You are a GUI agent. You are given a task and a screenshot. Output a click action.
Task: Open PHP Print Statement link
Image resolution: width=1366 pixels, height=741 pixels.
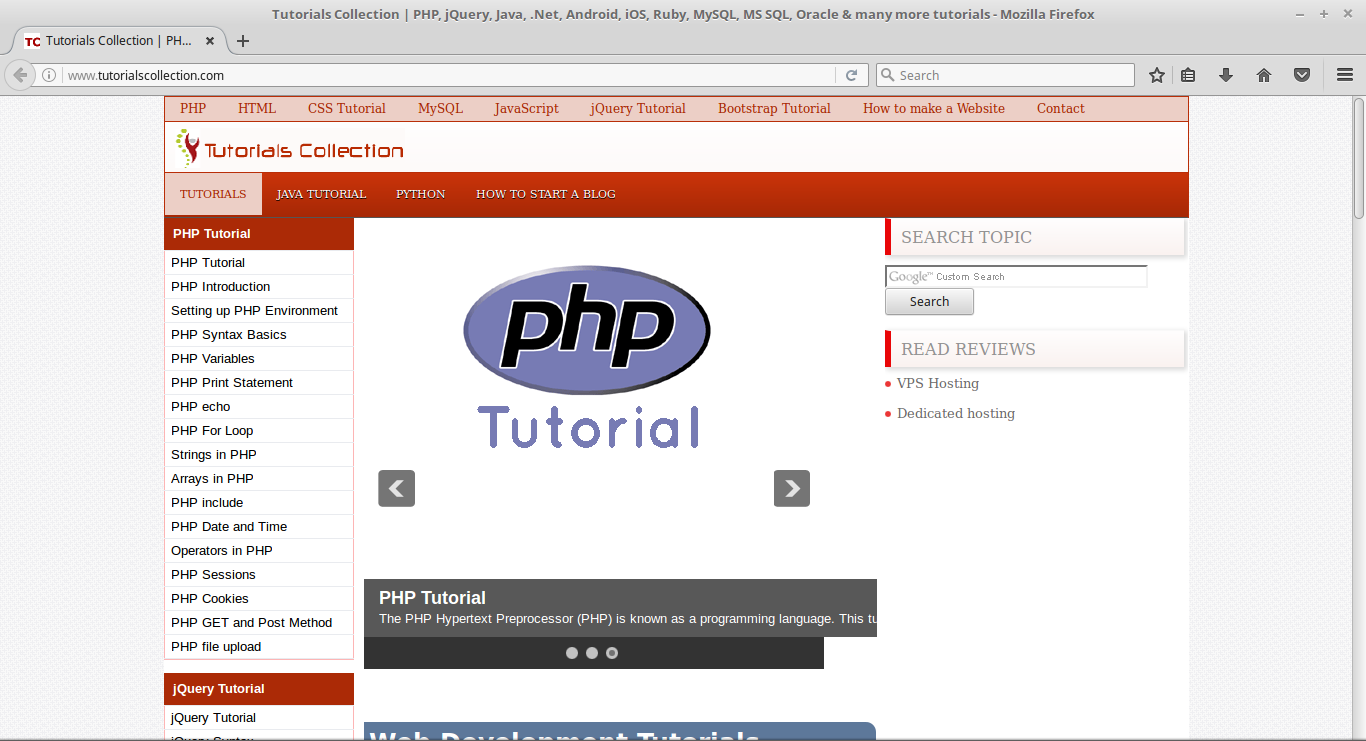[x=232, y=383]
